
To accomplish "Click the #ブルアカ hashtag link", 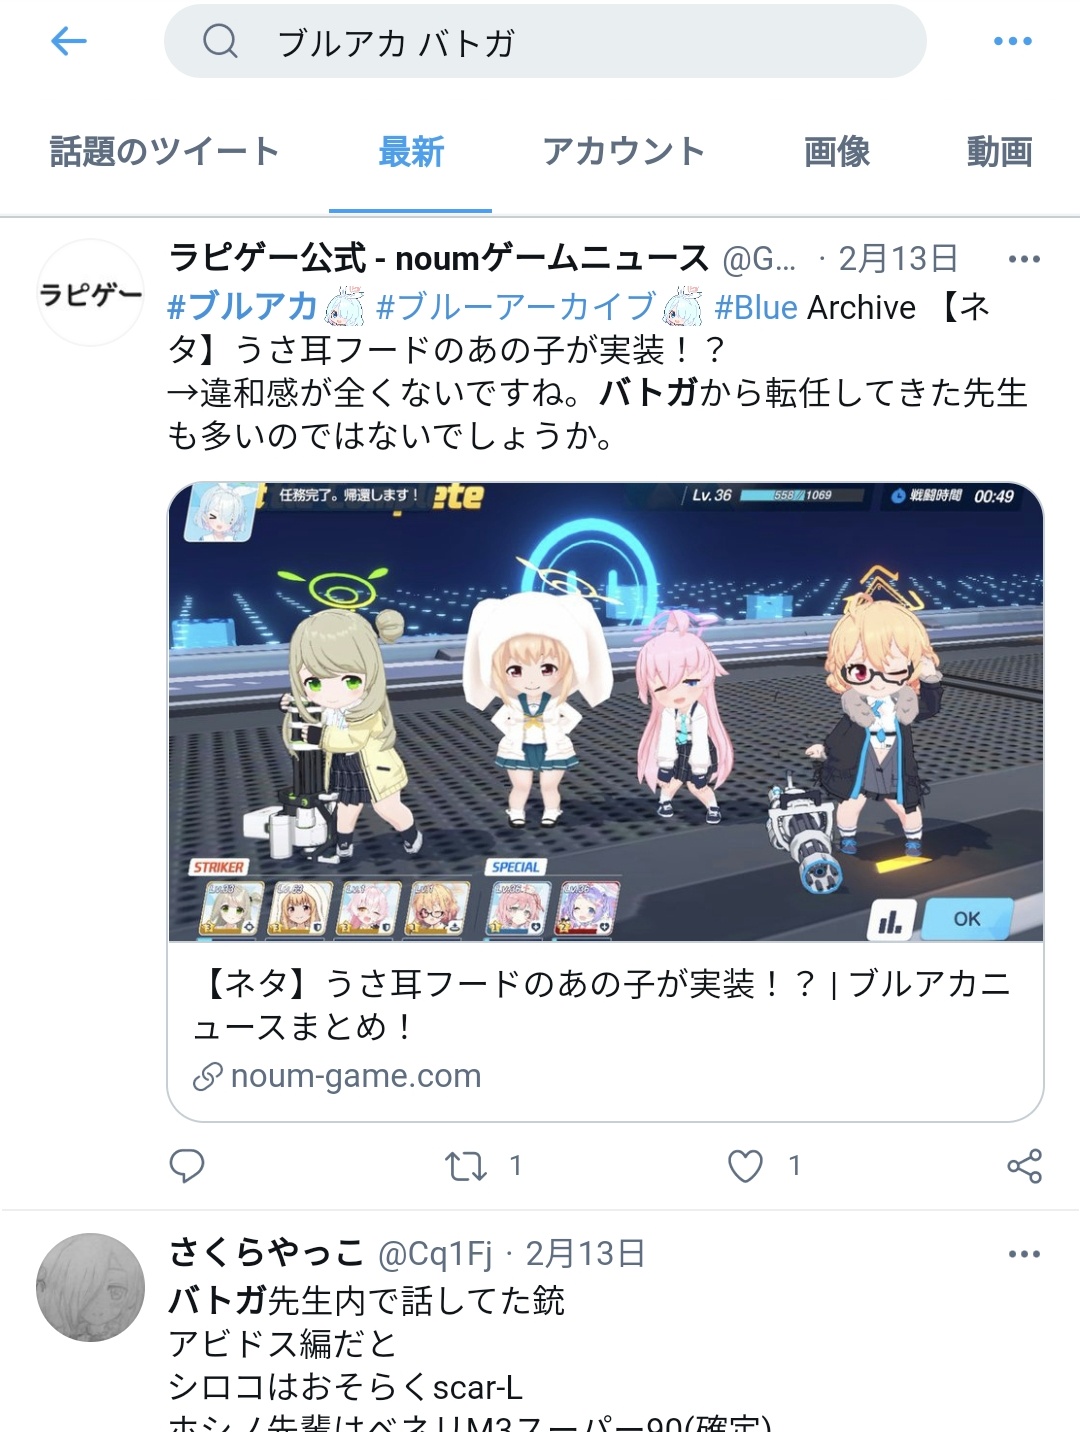I will point(243,307).
